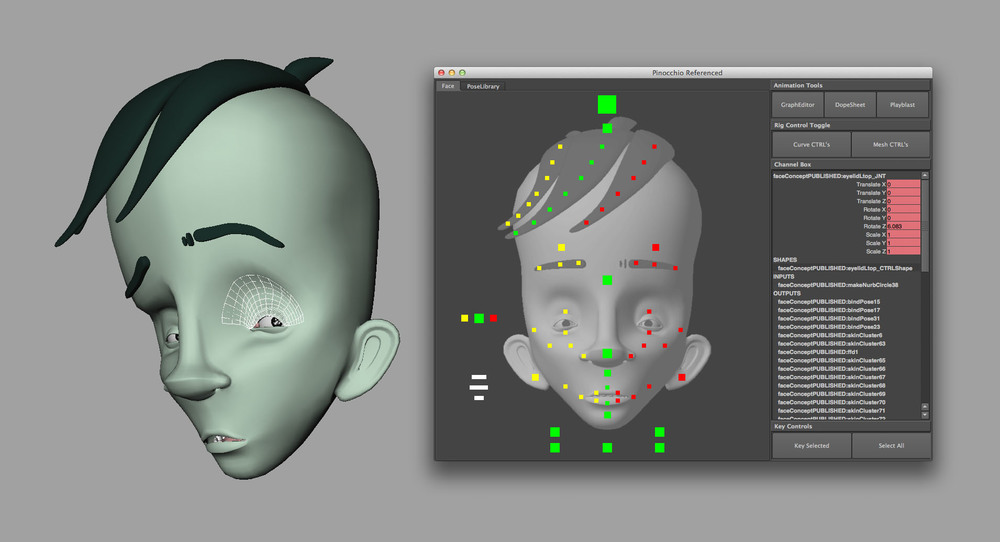Collapse the Channel Box section header
The image size is (1000, 542).
point(850,165)
